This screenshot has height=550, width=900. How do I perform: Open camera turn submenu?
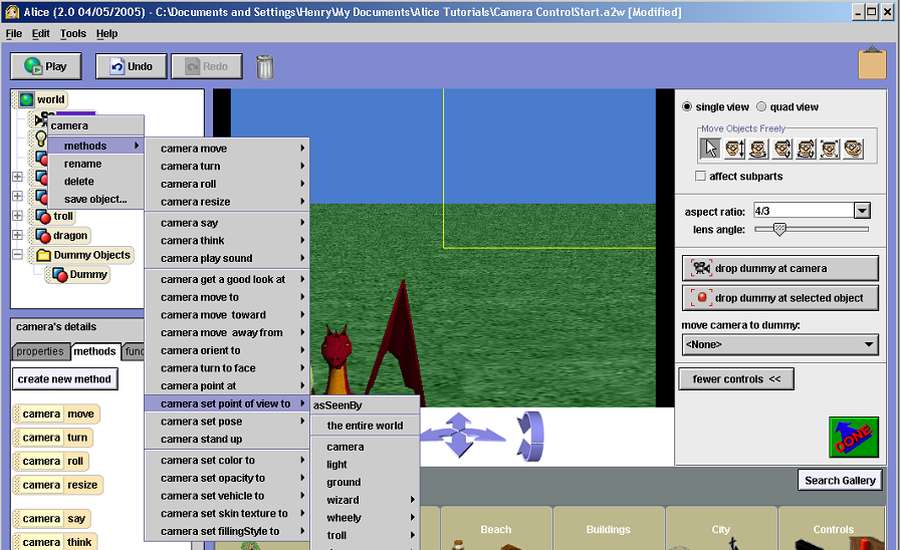pos(227,166)
